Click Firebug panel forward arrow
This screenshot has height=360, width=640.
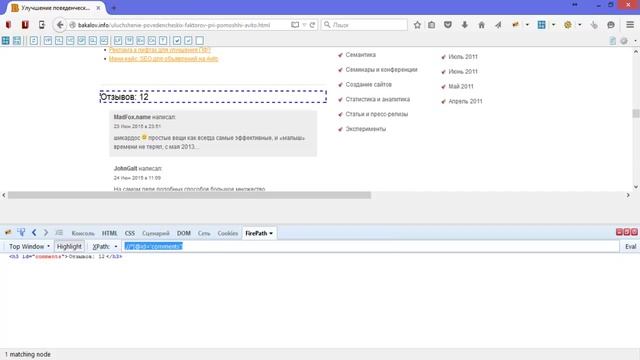click(x=46, y=233)
